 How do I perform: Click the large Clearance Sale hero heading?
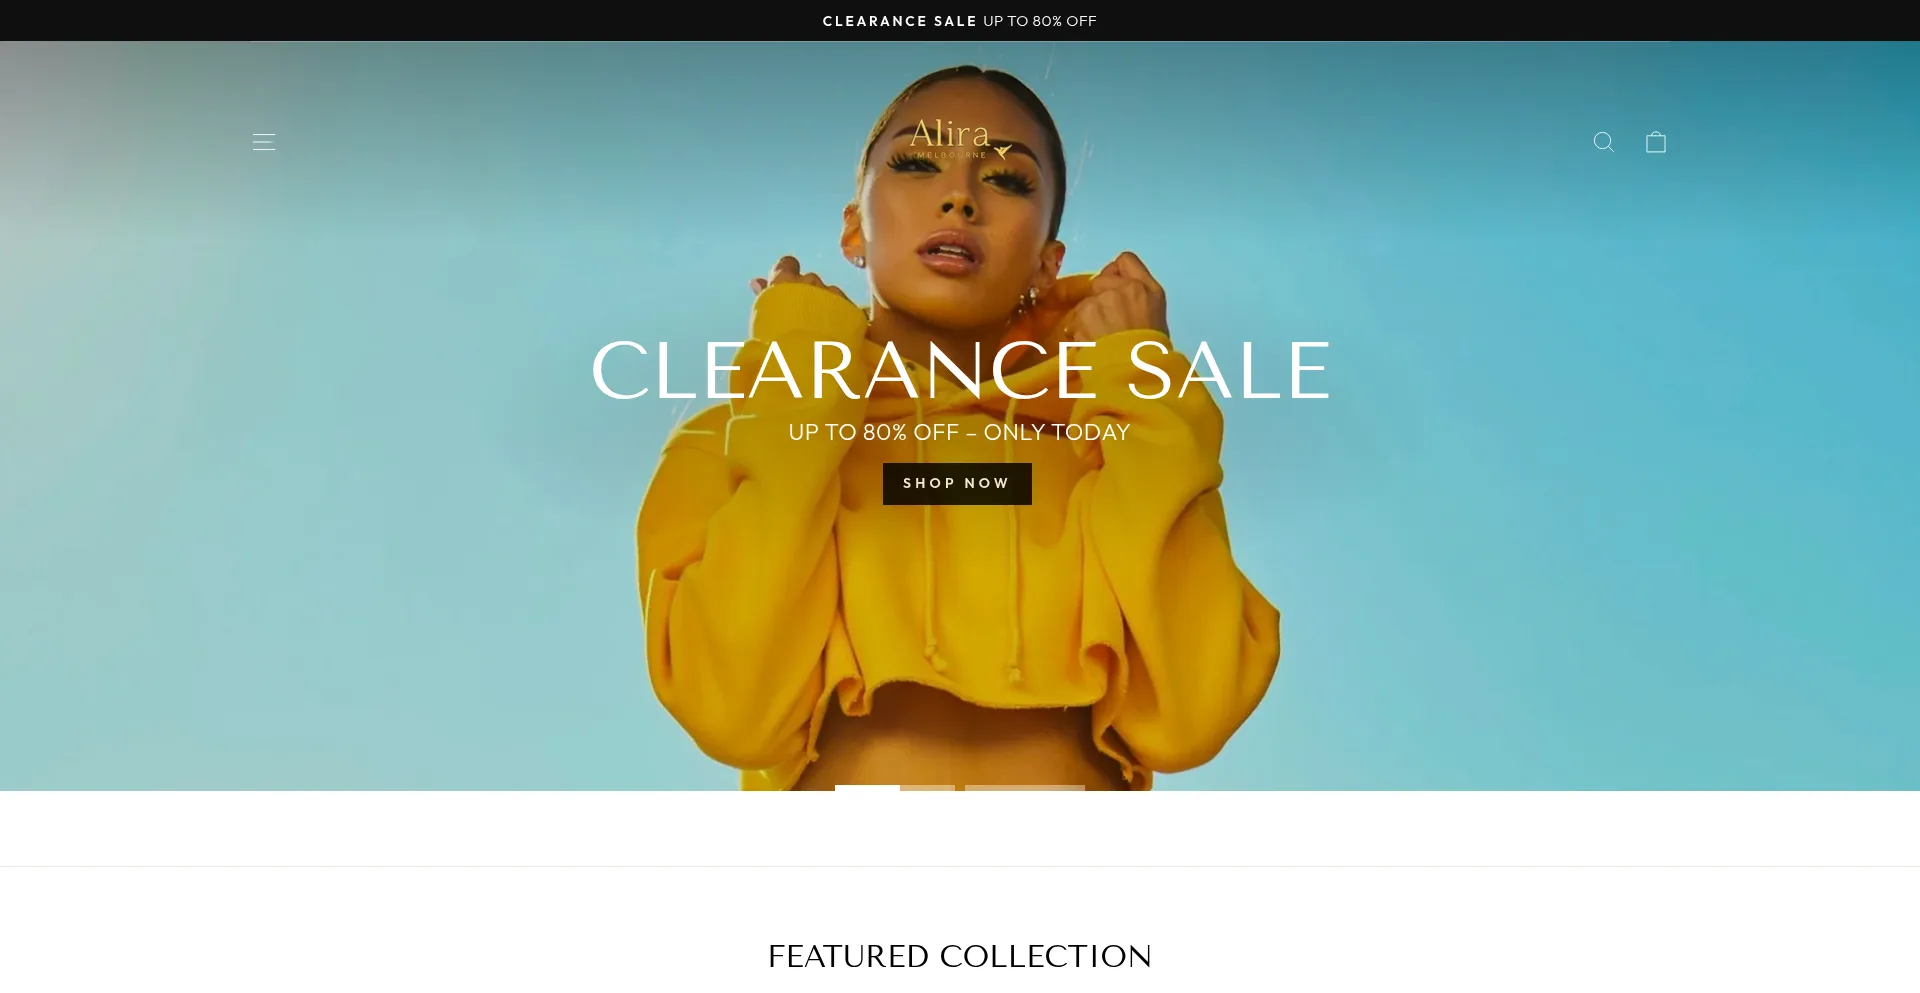960,371
